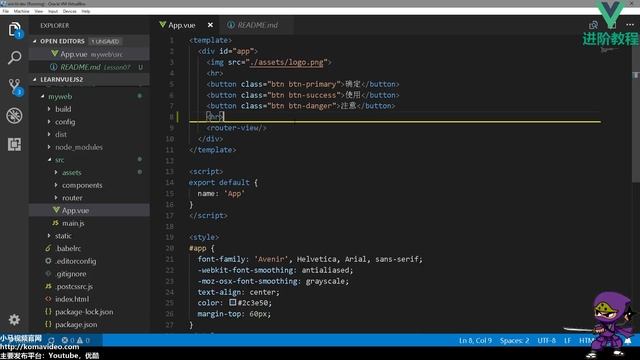Expand the components folder

point(82,185)
